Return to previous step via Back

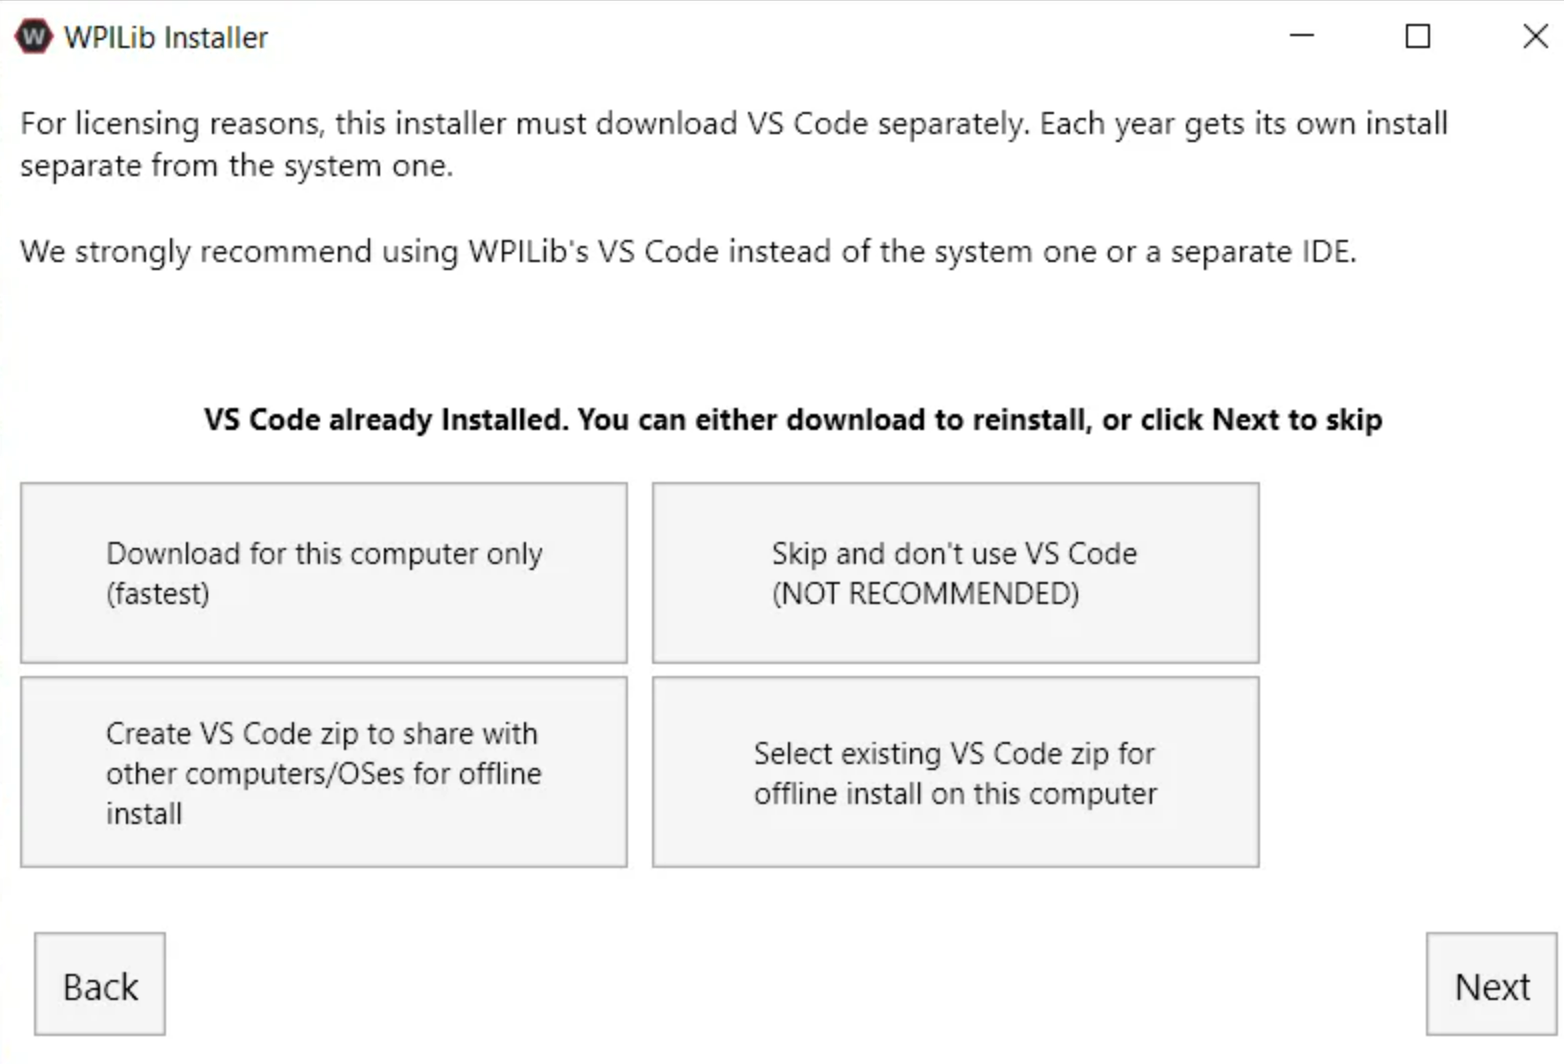pyautogui.click(x=99, y=984)
